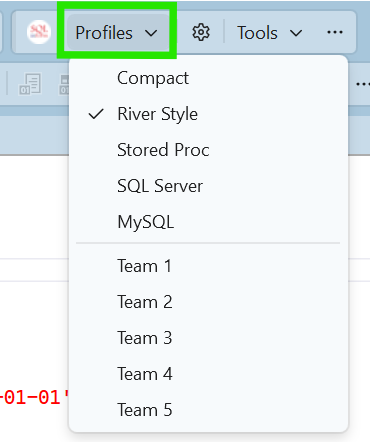
Task: Choose the River Style profile
Action: (208, 114)
